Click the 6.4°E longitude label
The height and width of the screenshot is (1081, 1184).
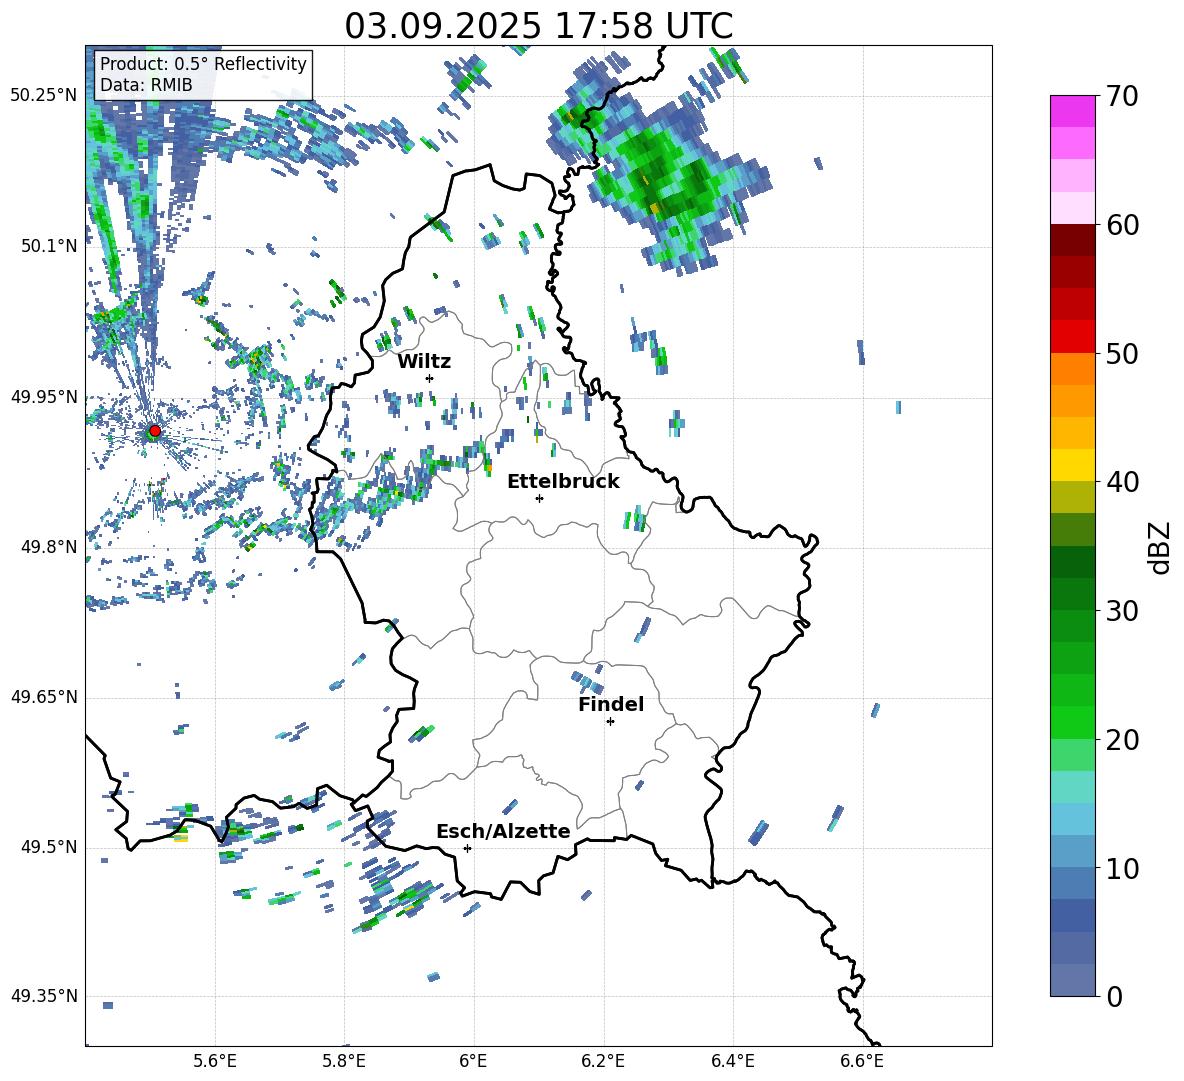pyautogui.click(x=732, y=1061)
